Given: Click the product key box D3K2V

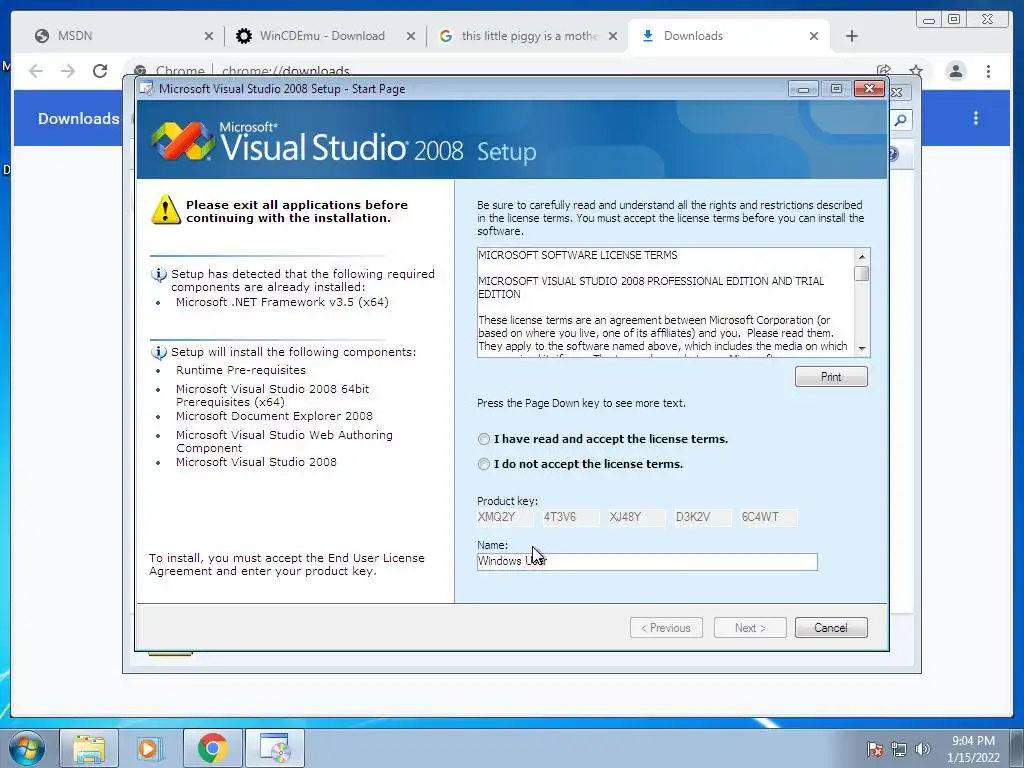Looking at the screenshot, I should click(x=703, y=518).
